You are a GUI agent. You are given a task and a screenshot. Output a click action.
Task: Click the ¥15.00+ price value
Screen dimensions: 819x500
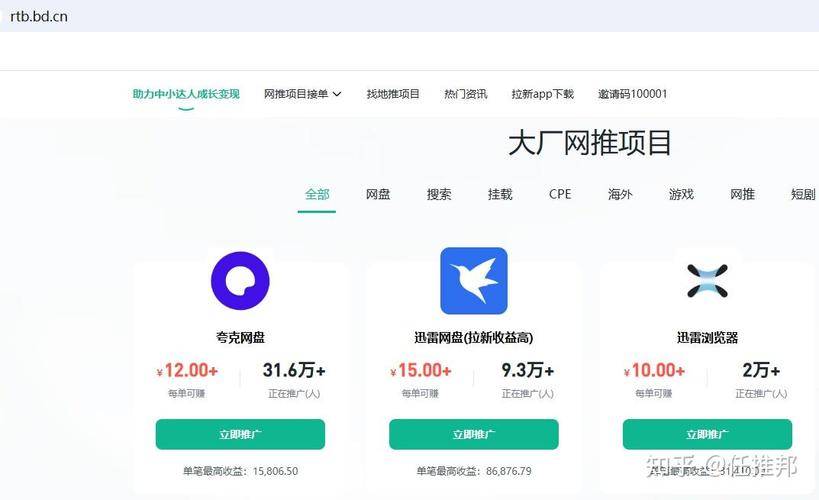(x=420, y=370)
